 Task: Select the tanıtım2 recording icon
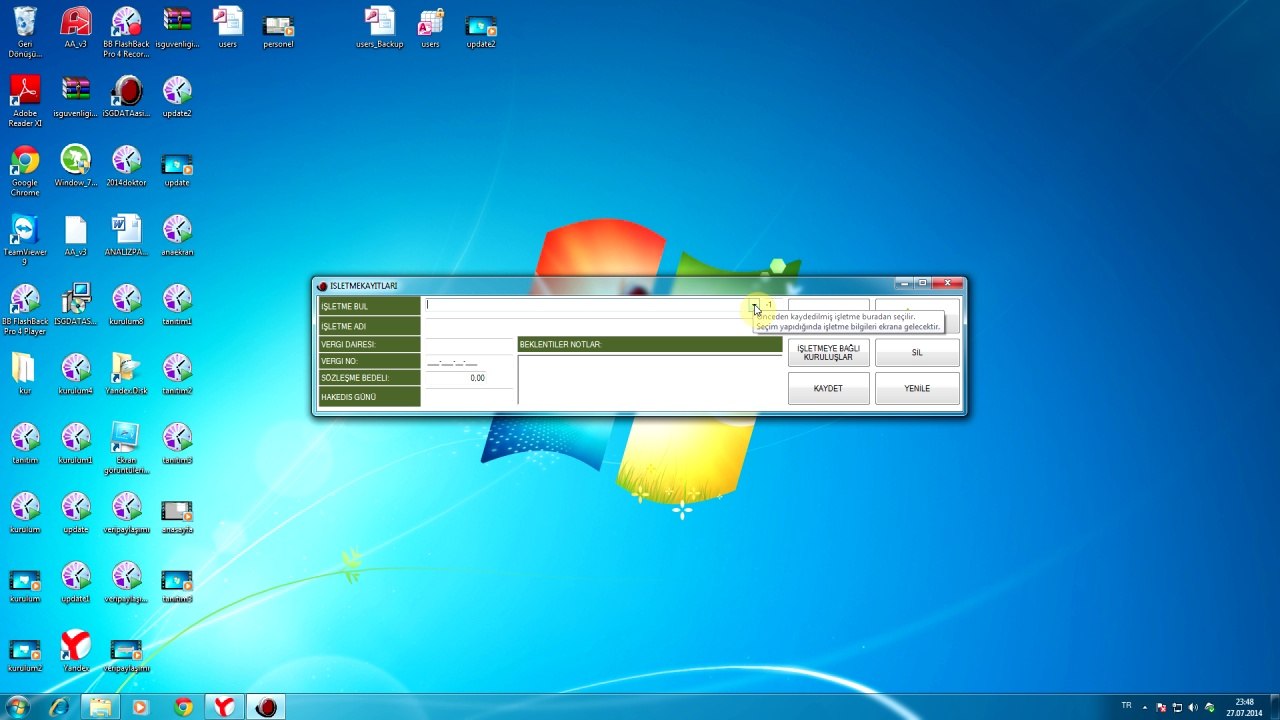click(x=177, y=373)
